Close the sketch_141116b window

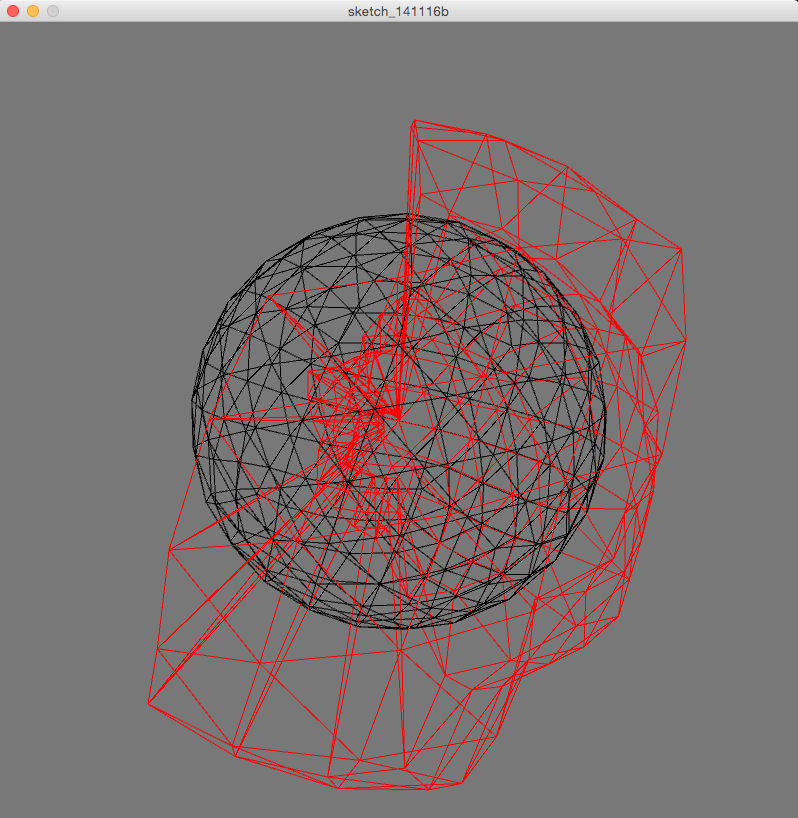pos(13,11)
